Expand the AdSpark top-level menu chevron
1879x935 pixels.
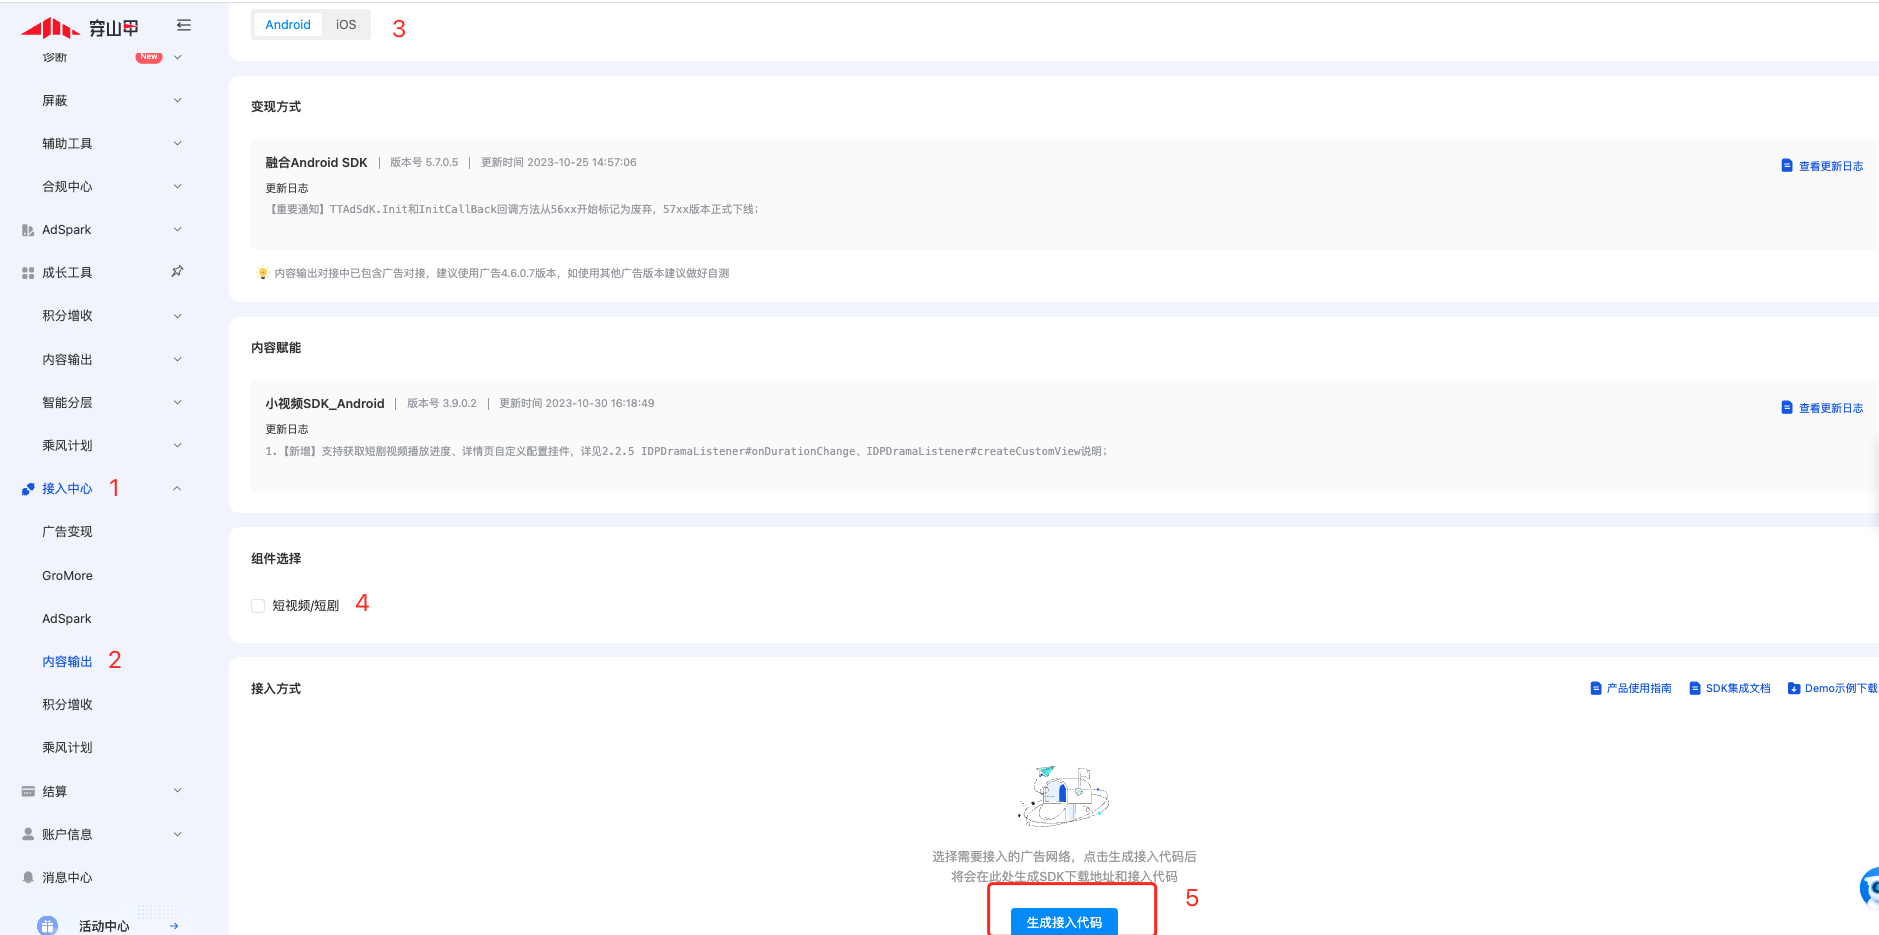178,230
